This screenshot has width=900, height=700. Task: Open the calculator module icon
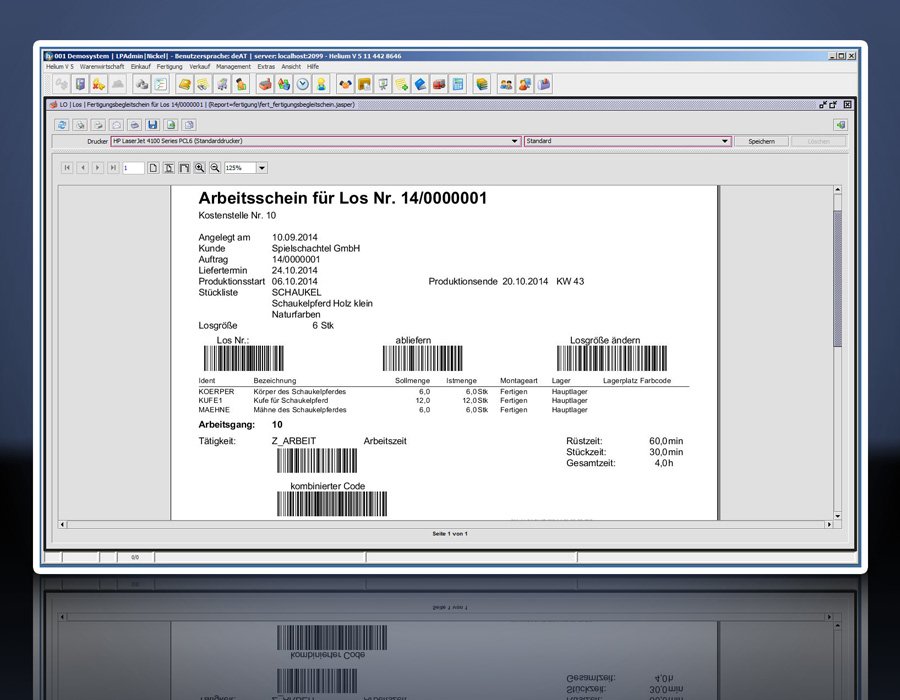pyautogui.click(x=458, y=84)
